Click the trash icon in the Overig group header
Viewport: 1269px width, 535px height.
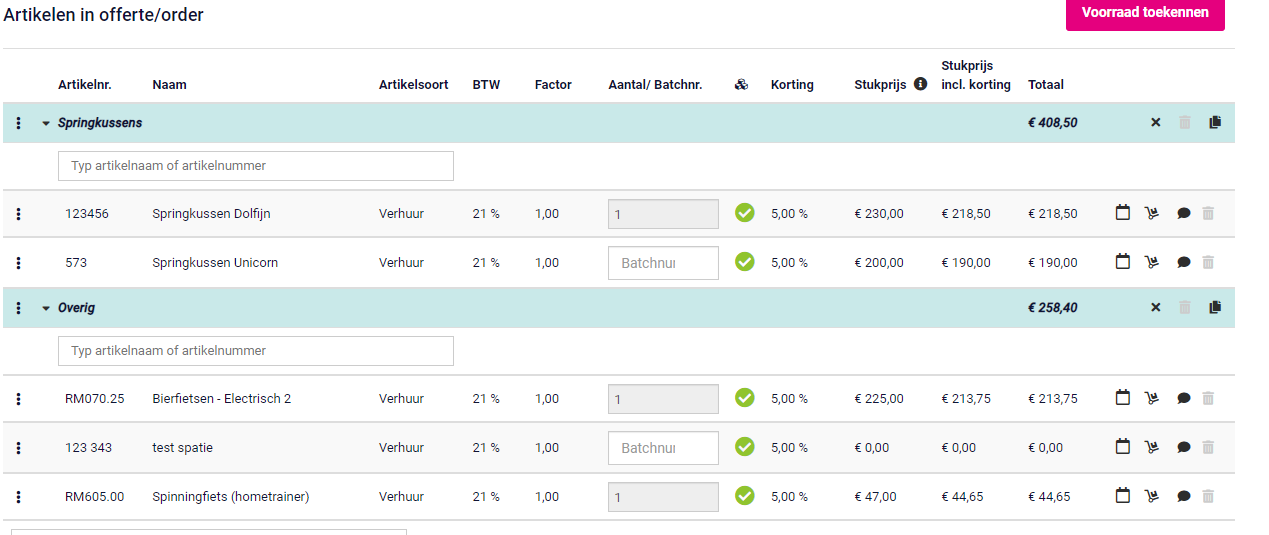tap(1185, 308)
